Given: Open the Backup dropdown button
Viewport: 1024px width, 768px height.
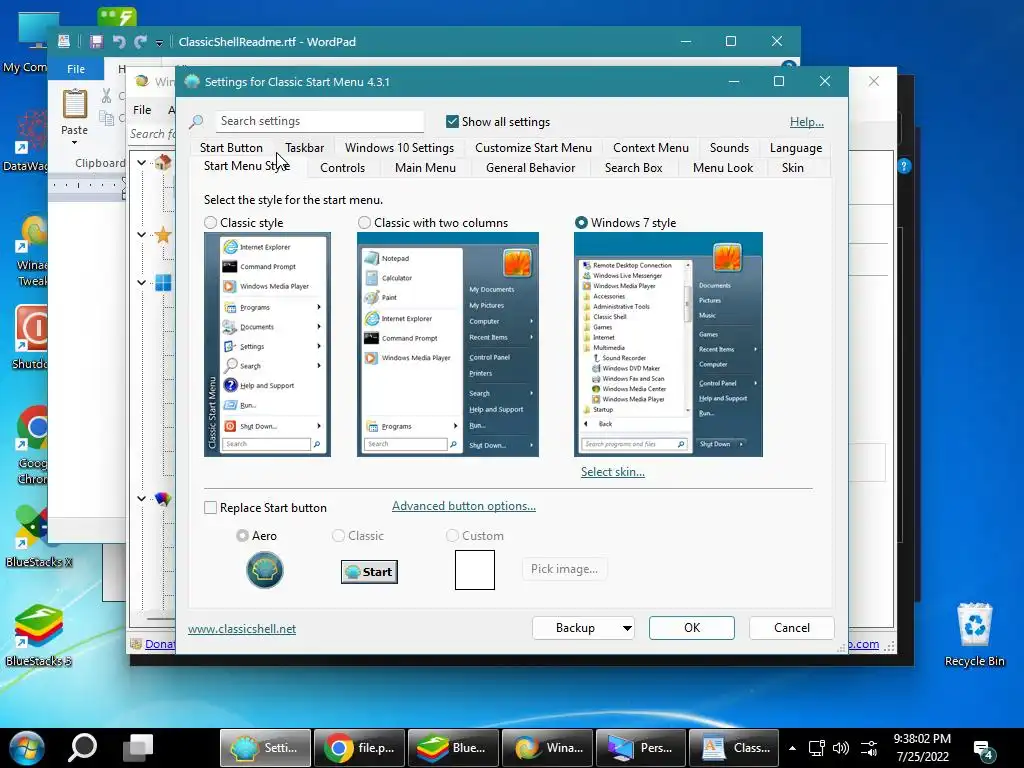Looking at the screenshot, I should pos(583,628).
